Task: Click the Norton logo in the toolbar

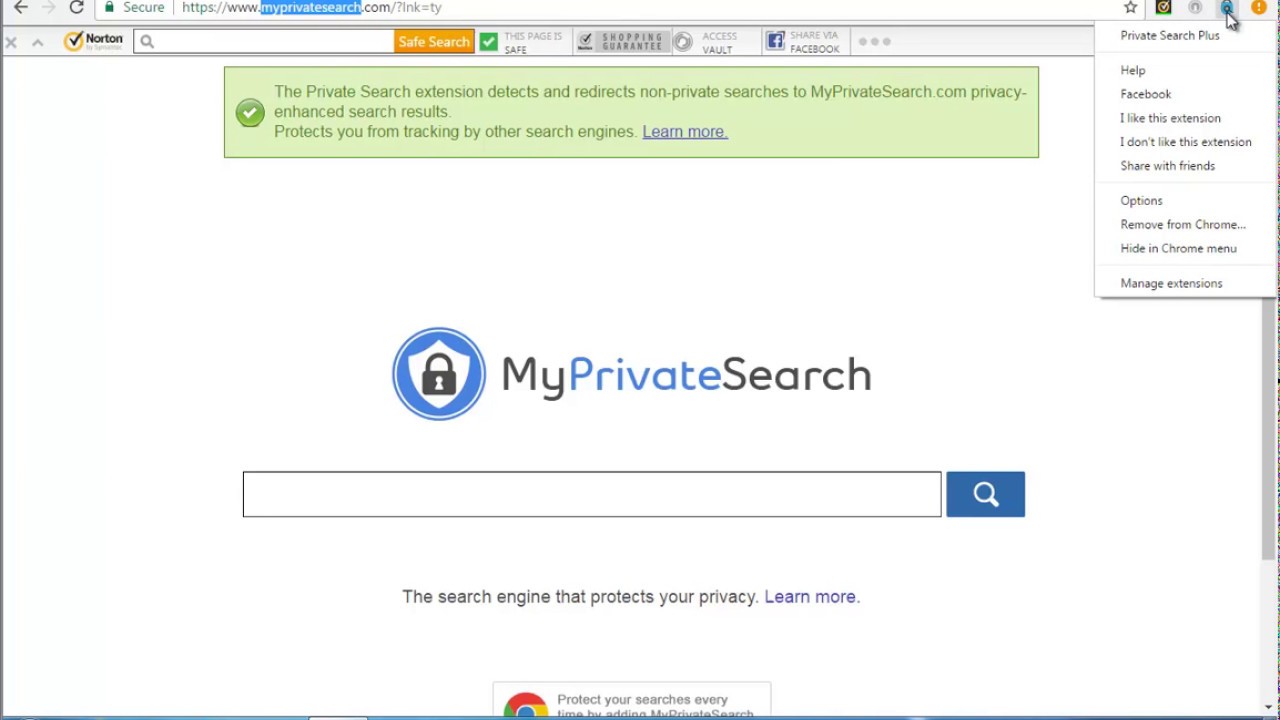Action: tap(93, 41)
